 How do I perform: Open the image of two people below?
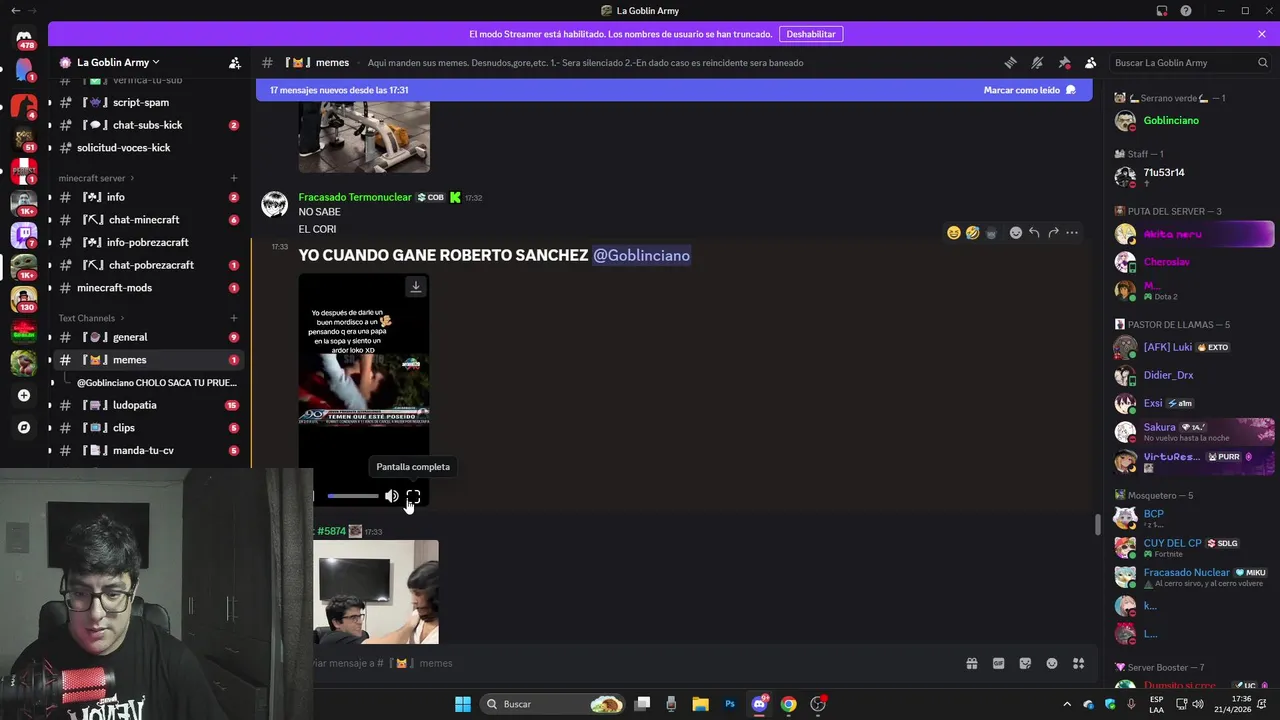coord(376,592)
